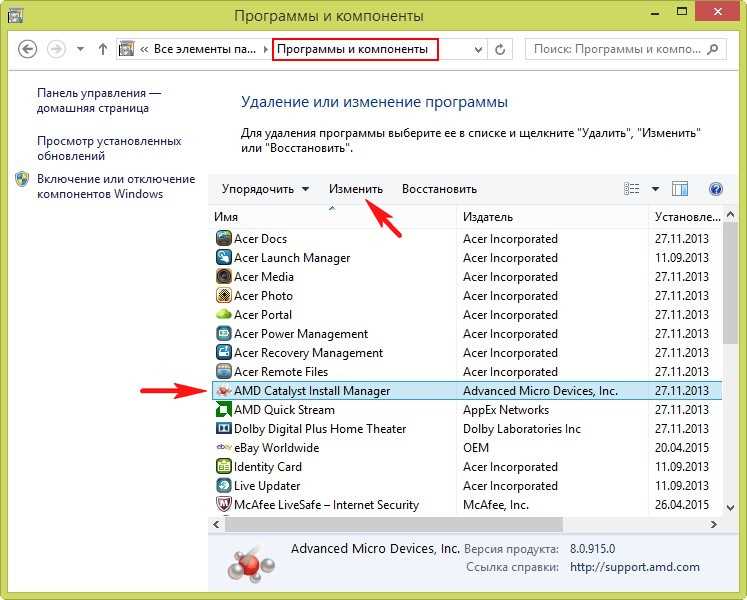Image resolution: width=747 pixels, height=600 pixels.
Task: Open the view options dropdown arrow
Action: tap(656, 189)
